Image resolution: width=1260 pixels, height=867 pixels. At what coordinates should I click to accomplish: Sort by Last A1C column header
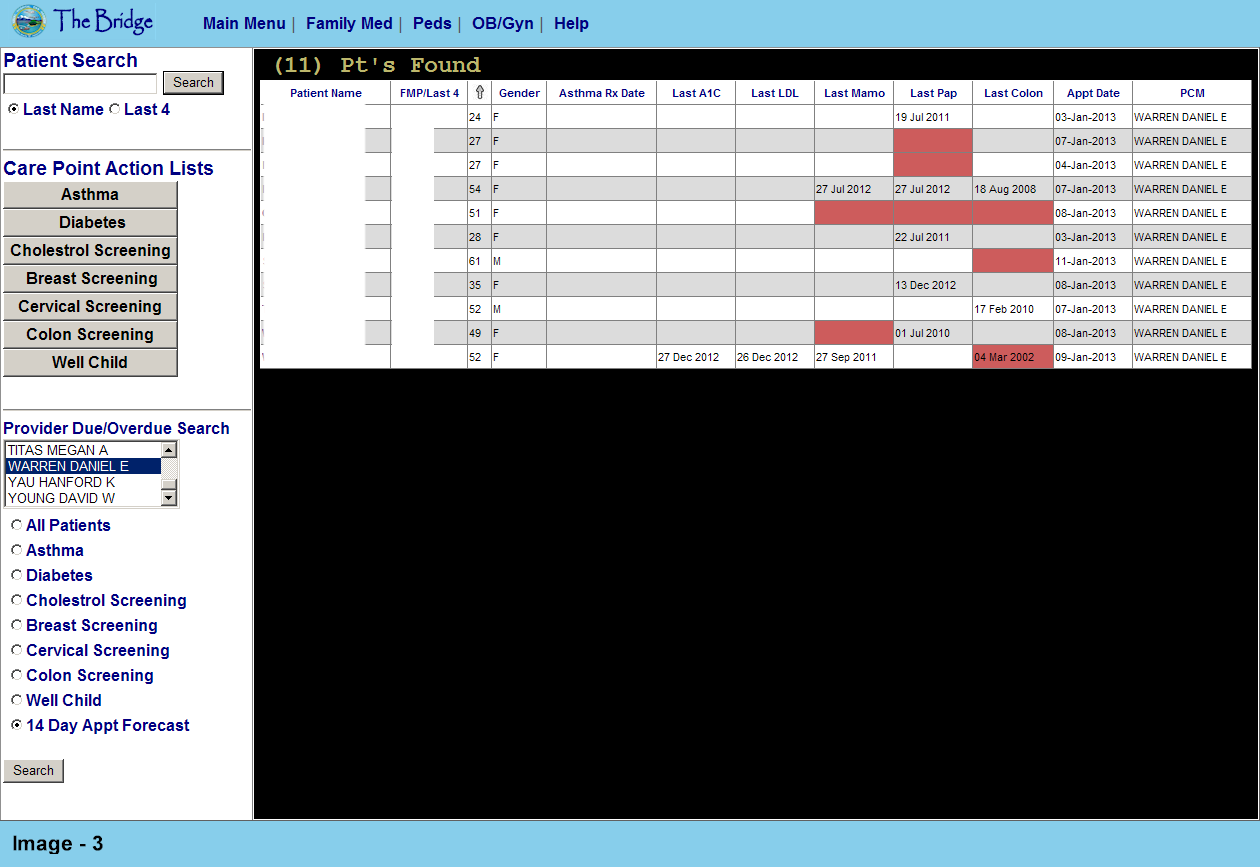tap(696, 93)
